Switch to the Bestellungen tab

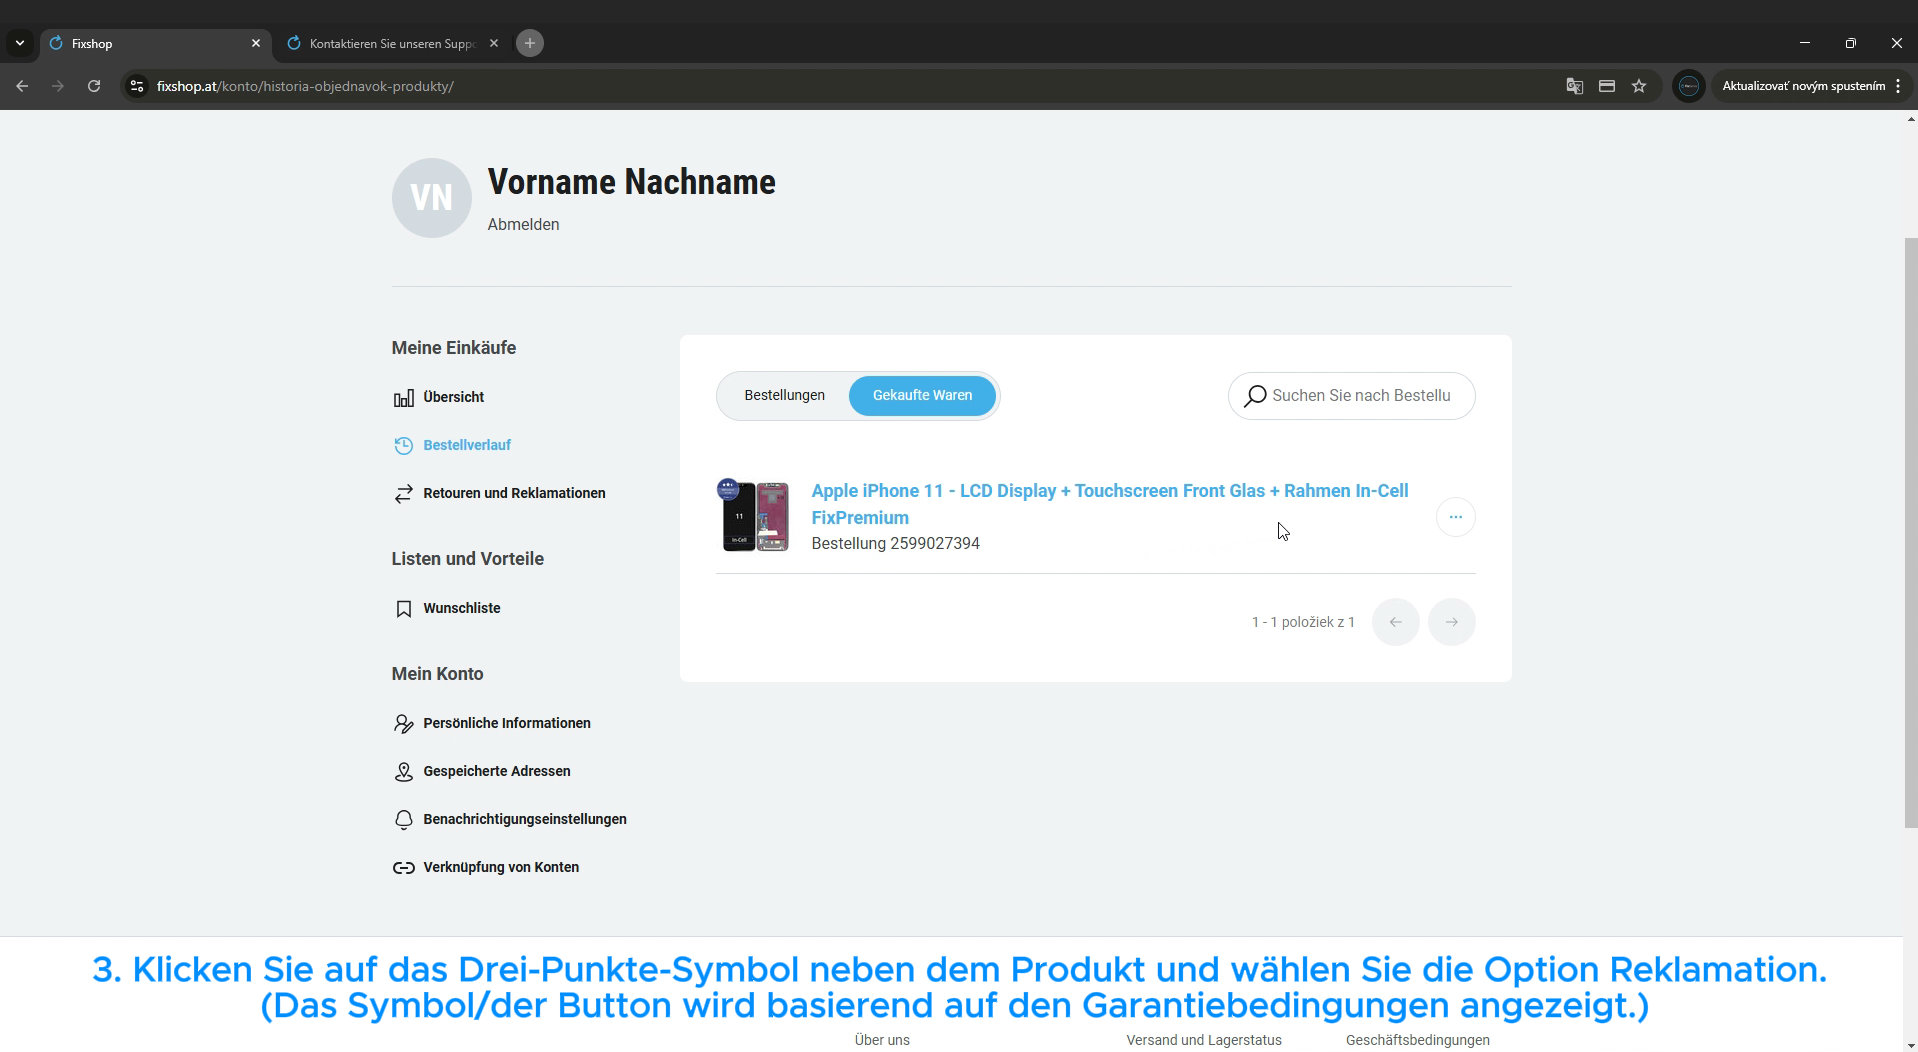pyautogui.click(x=784, y=396)
